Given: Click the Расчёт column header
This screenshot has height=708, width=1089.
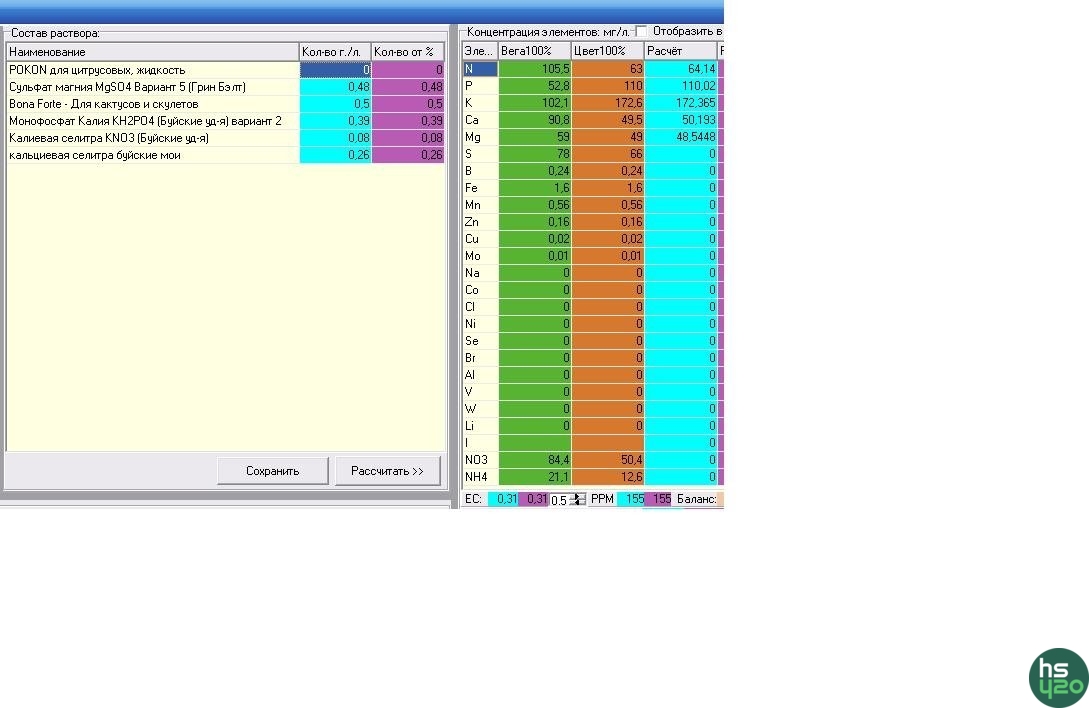Looking at the screenshot, I should pos(680,51).
